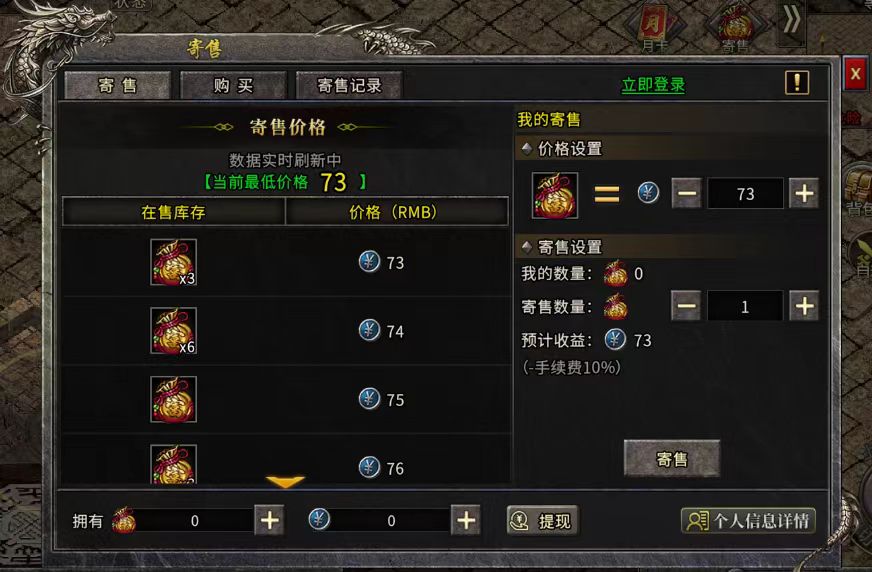
Task: Increase 寄售数量 with the plus button
Action: click(x=804, y=306)
